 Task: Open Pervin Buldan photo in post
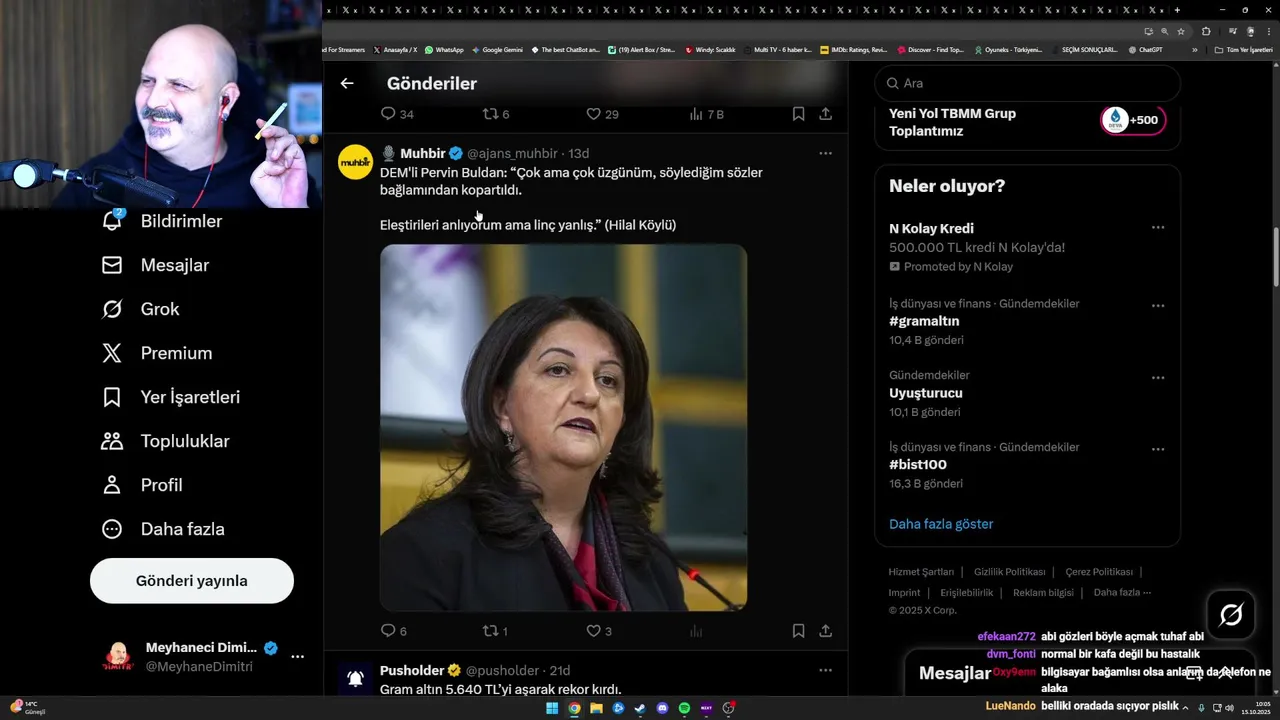(x=563, y=427)
